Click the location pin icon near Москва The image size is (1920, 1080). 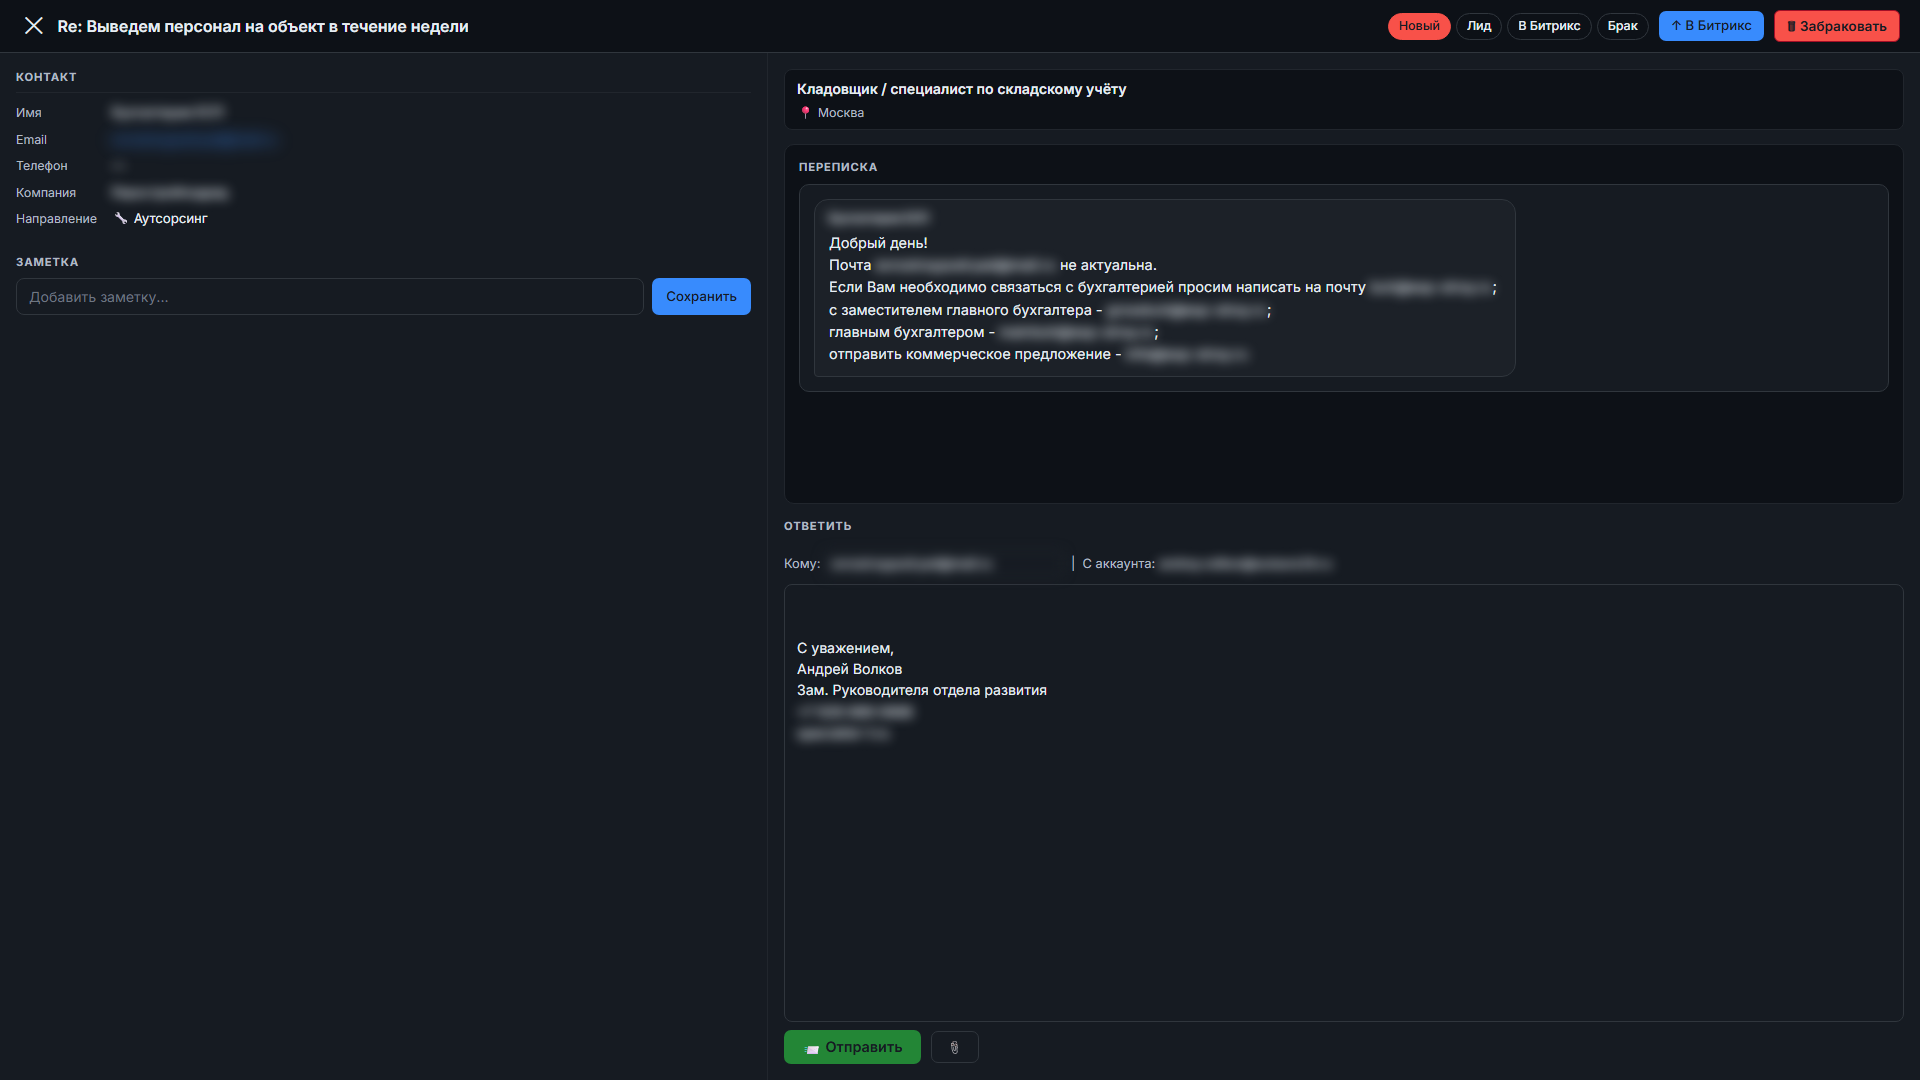click(x=805, y=113)
